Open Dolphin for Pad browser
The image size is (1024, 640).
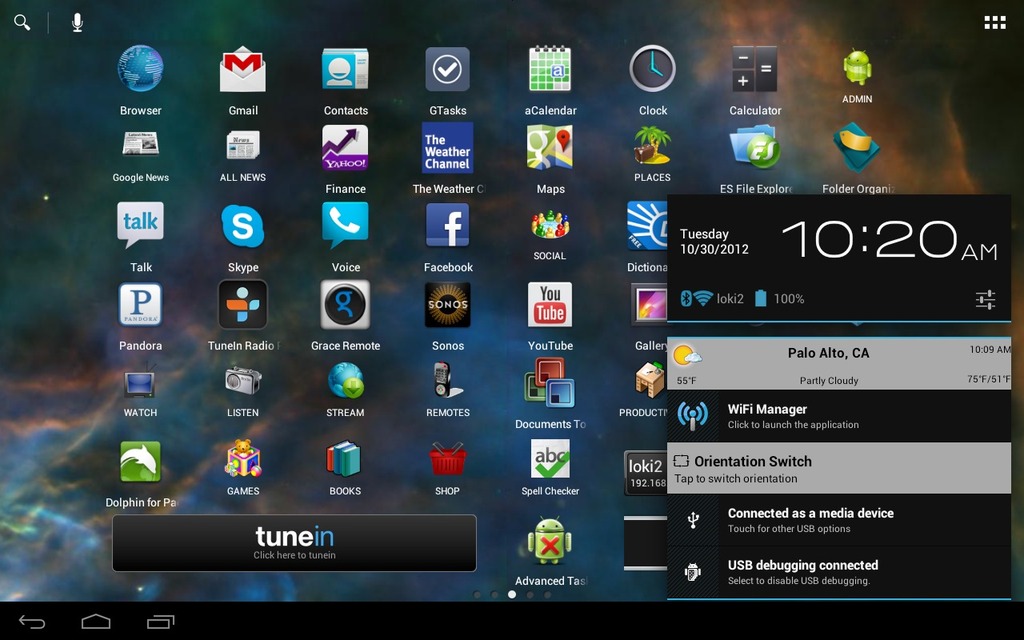[x=140, y=461]
